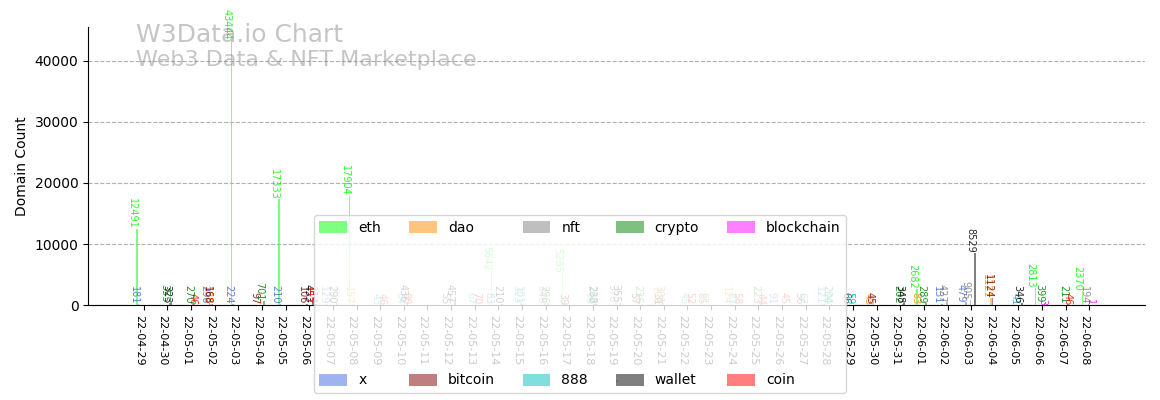Click the 40000 y-axis tick label
Image resolution: width=1160 pixels, height=400 pixels.
pos(55,61)
